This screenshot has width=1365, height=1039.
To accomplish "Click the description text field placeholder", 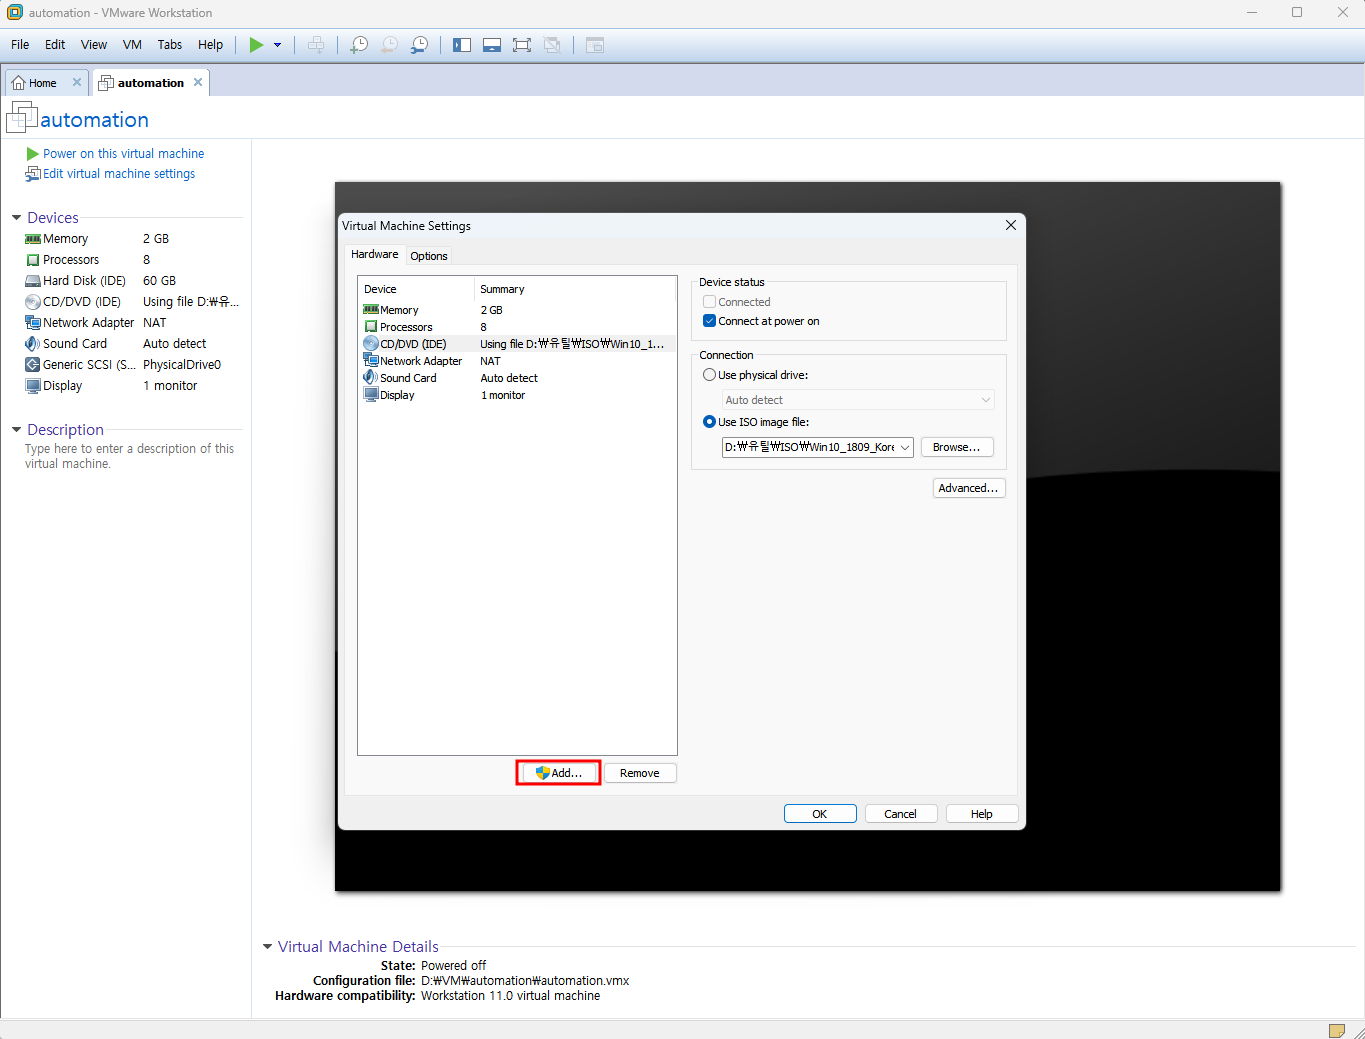I will pos(130,456).
